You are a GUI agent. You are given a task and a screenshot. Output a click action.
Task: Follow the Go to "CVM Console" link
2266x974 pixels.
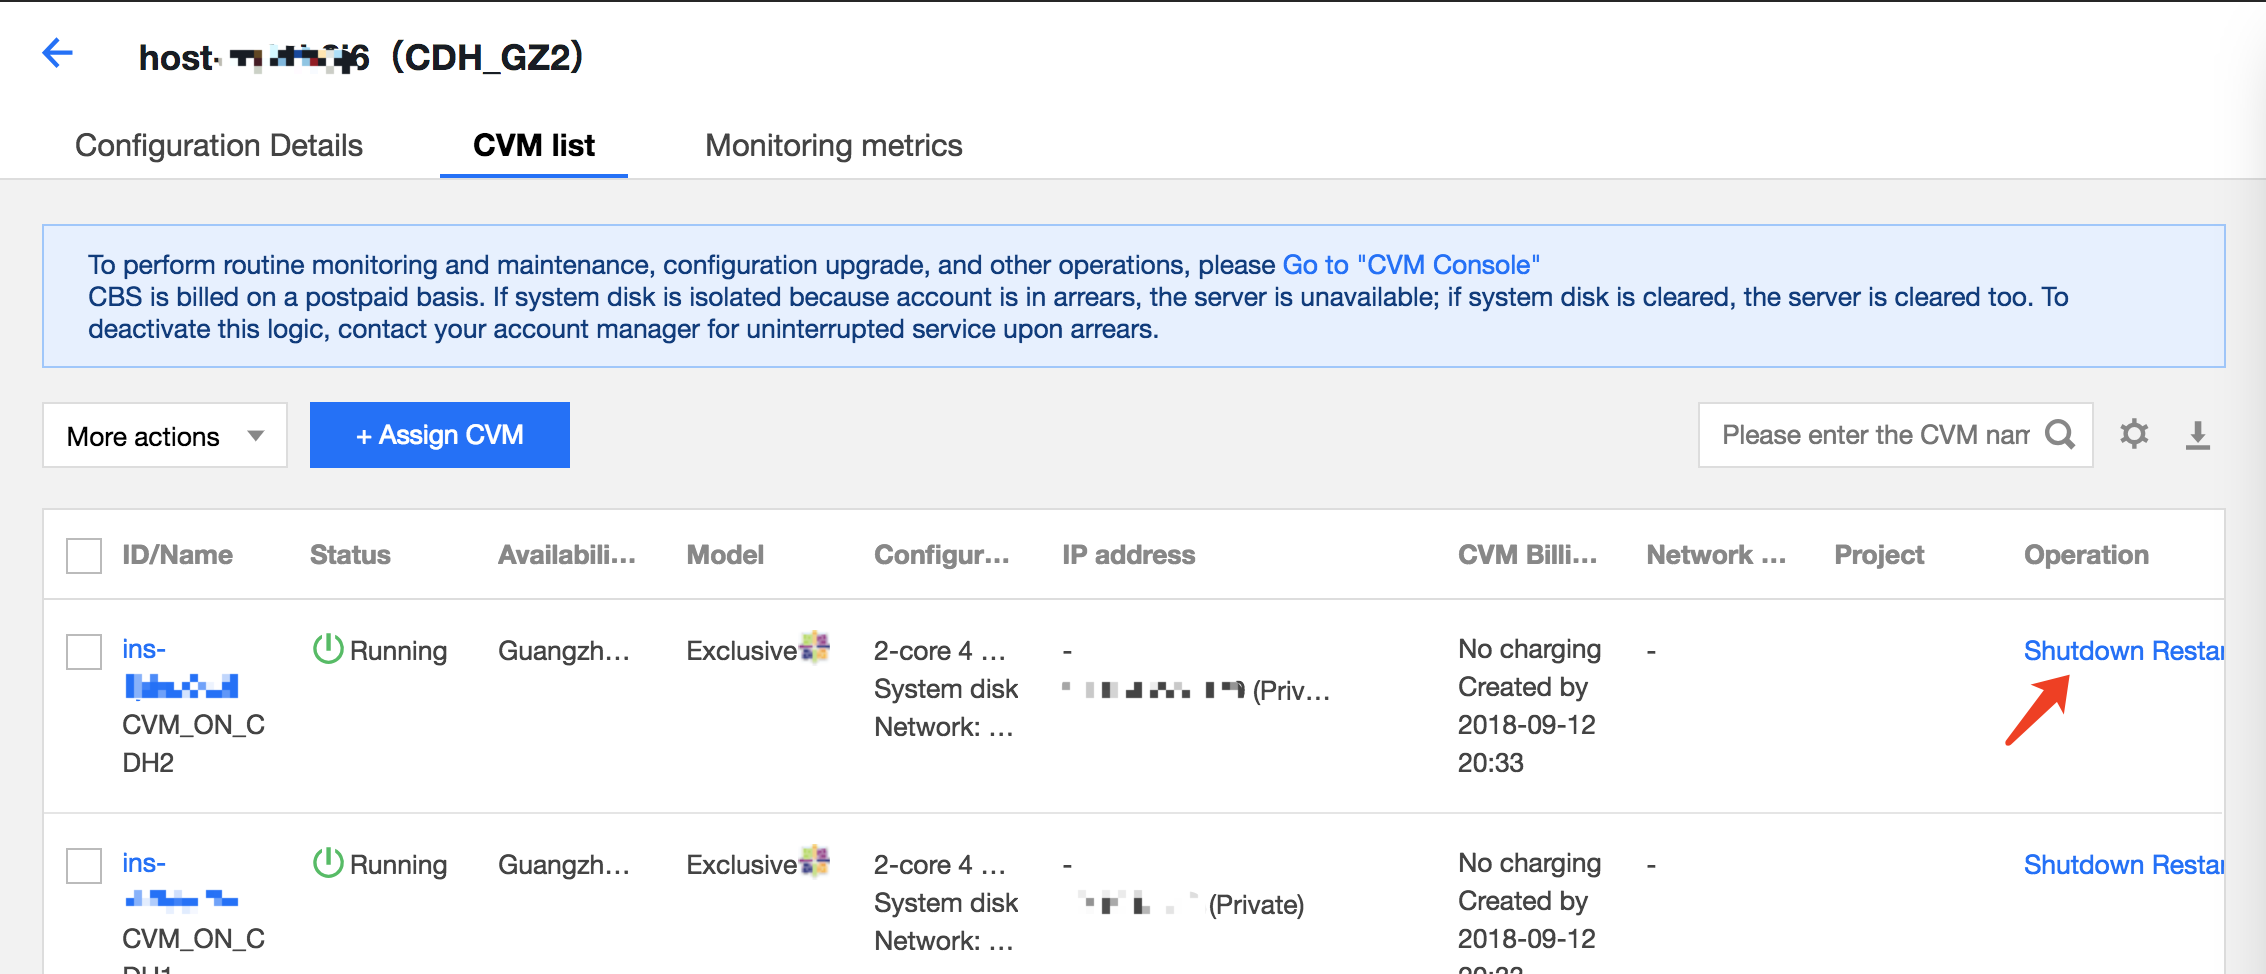[x=1411, y=265]
